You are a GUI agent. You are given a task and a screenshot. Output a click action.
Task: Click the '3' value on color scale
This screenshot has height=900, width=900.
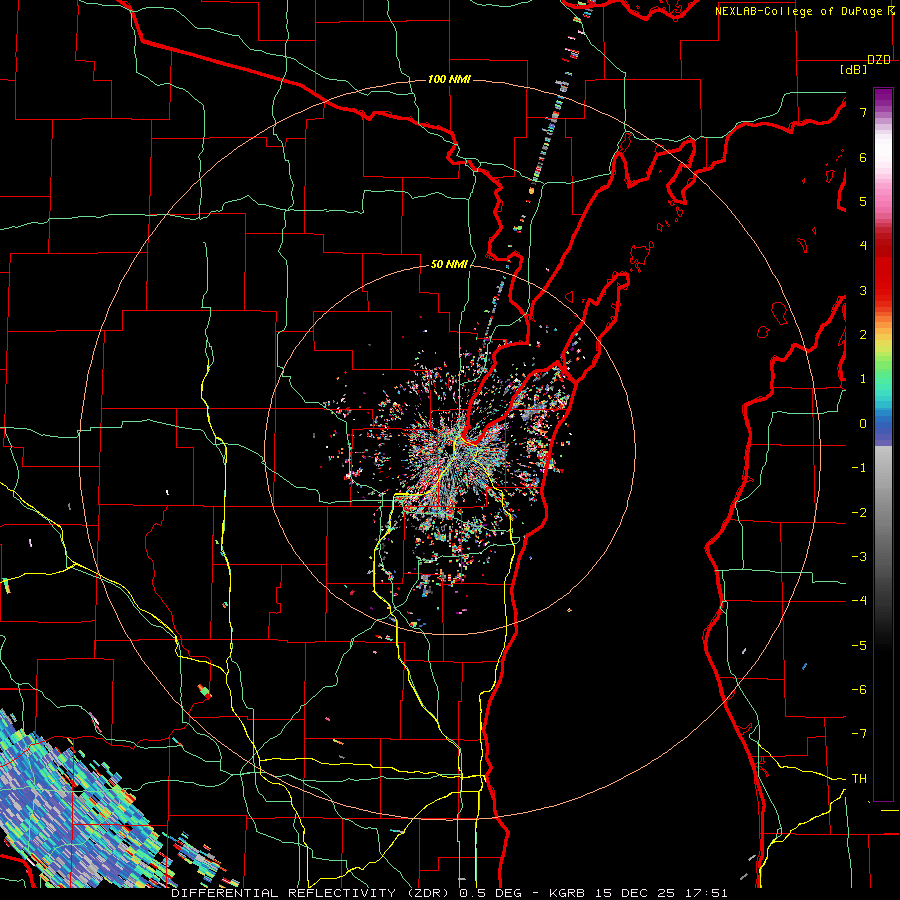[863, 290]
